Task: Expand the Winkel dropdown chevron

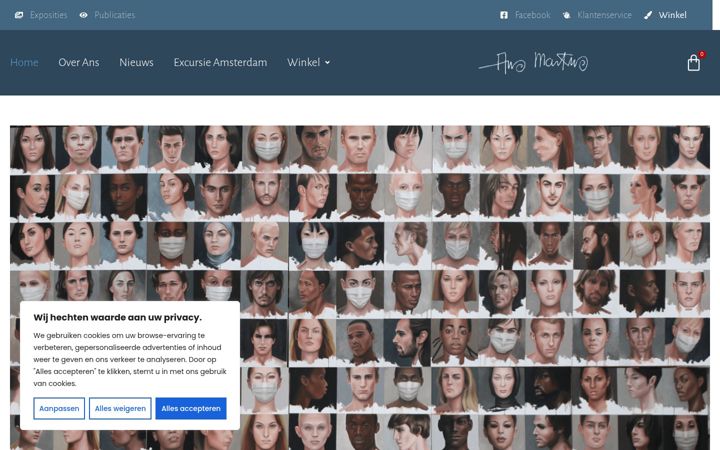Action: (327, 62)
